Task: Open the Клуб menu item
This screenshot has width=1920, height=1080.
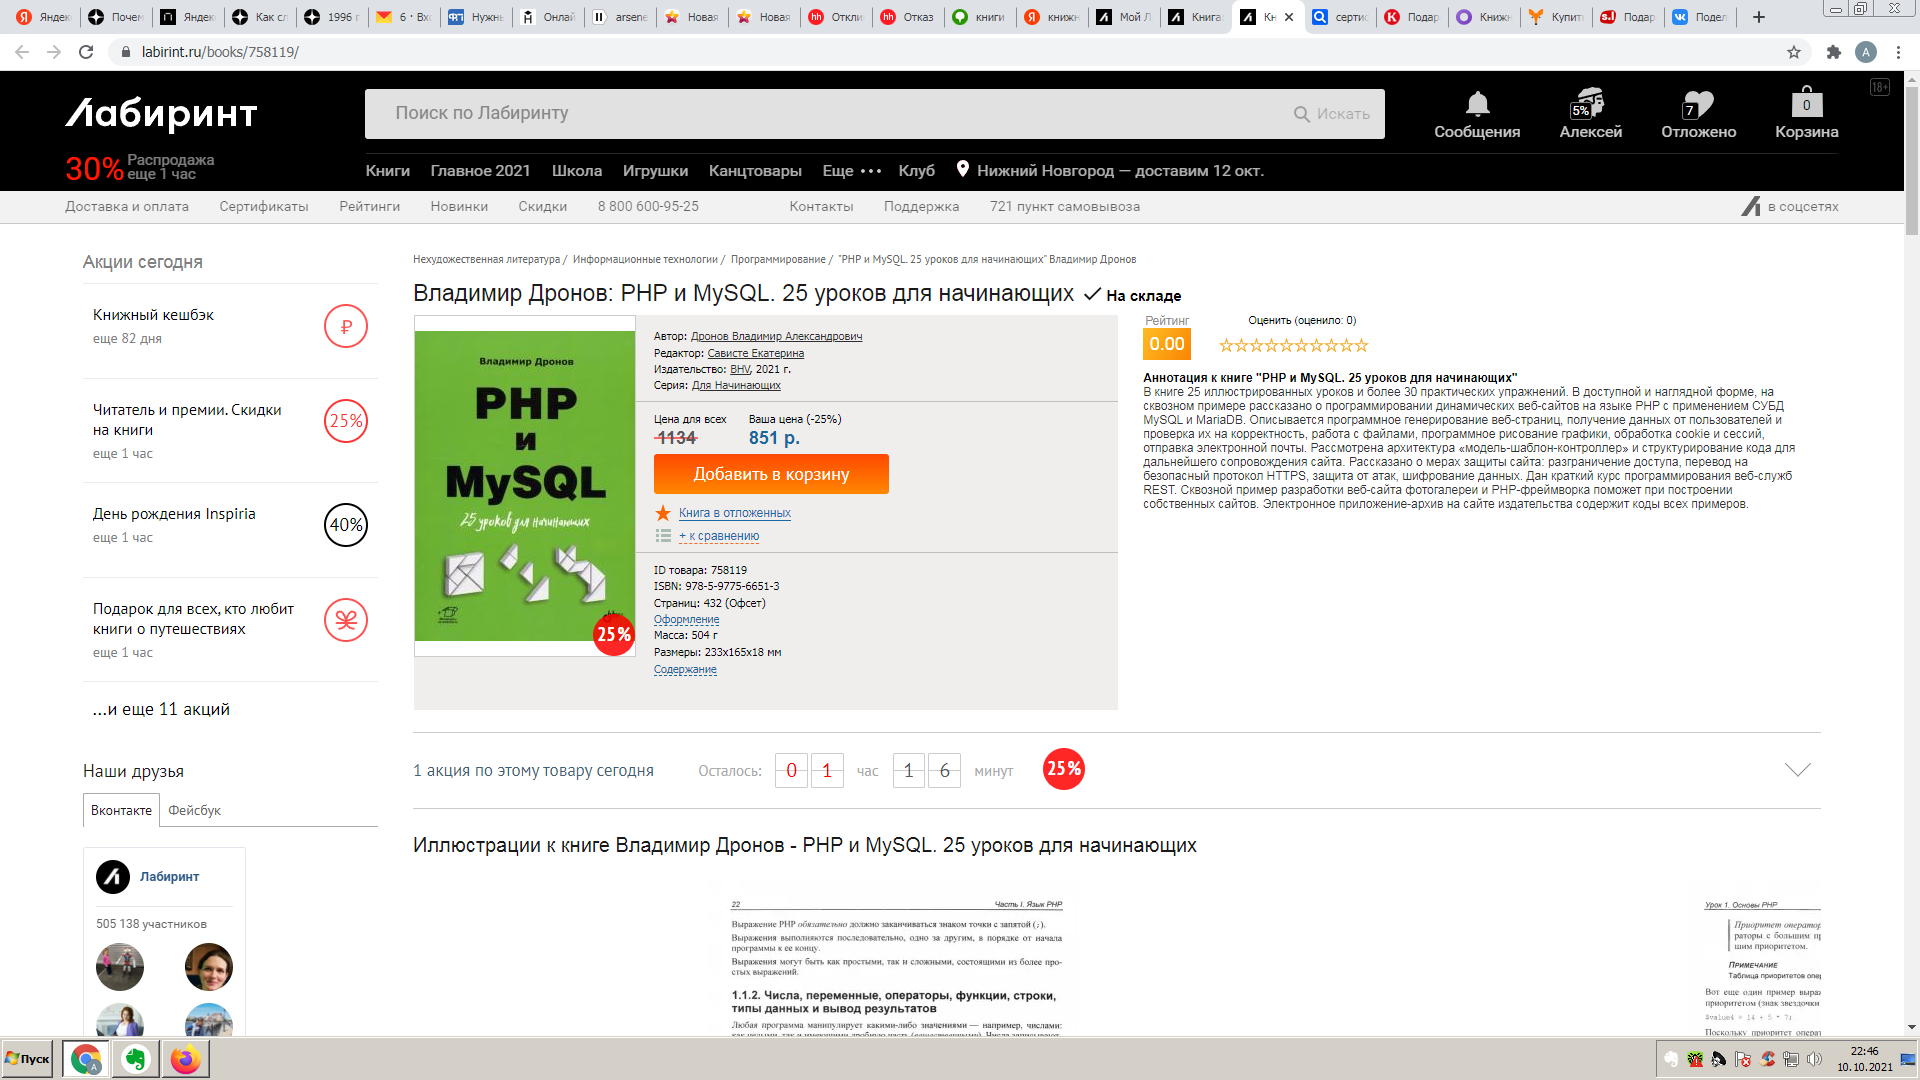Action: 916,171
